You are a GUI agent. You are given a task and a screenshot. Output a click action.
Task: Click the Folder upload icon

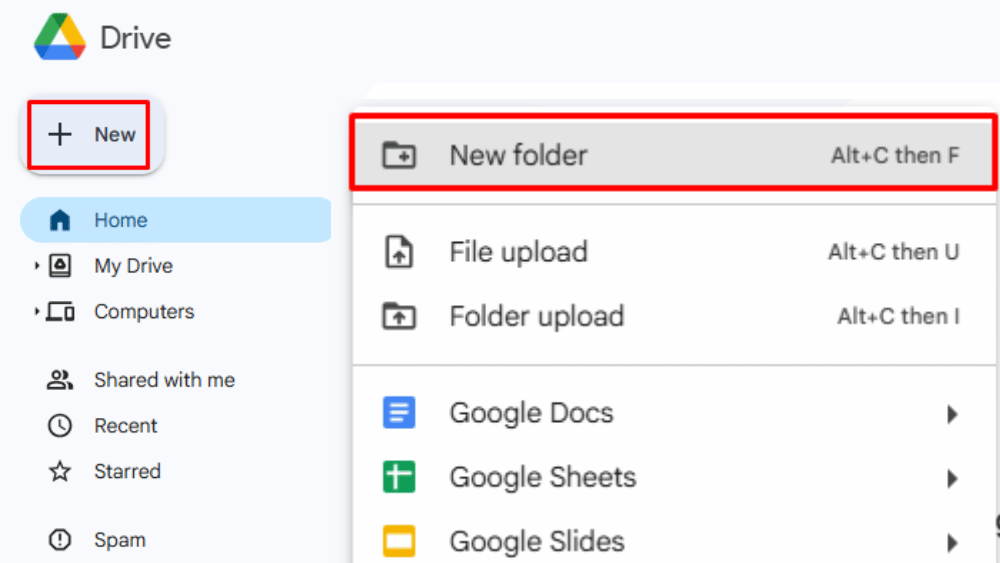399,316
